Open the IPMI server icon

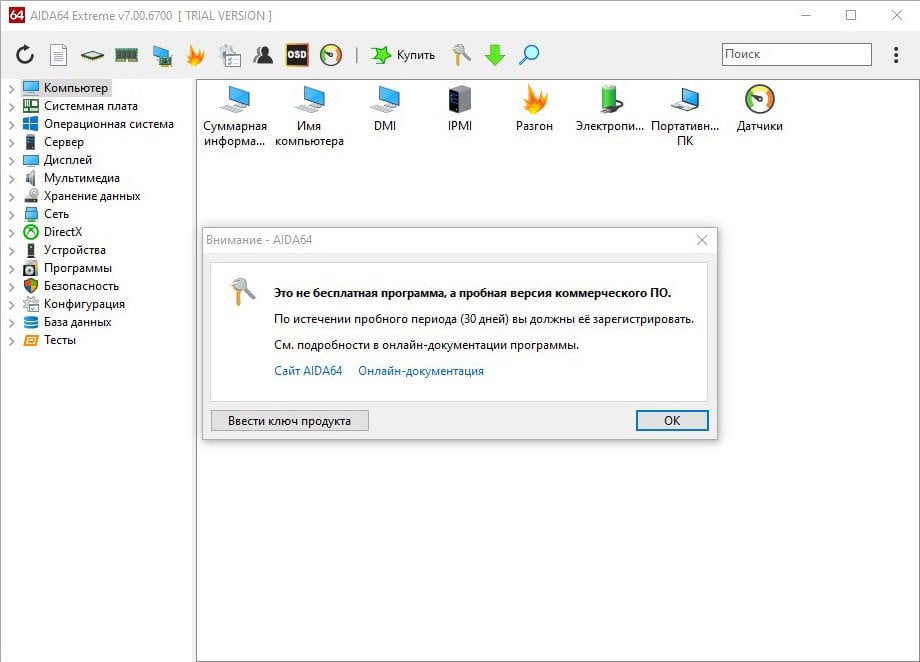459,109
